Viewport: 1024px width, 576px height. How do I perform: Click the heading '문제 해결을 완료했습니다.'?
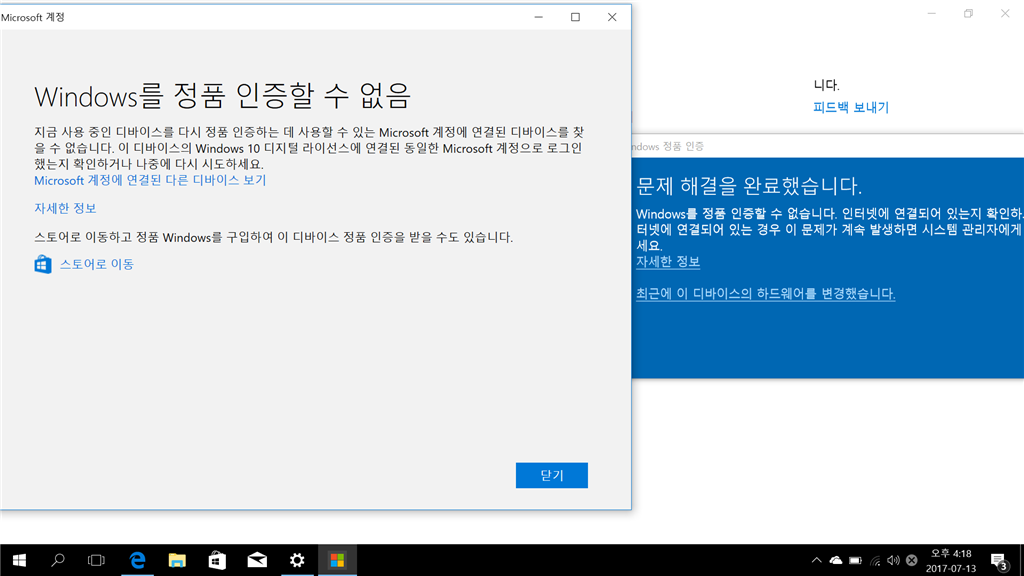point(749,186)
